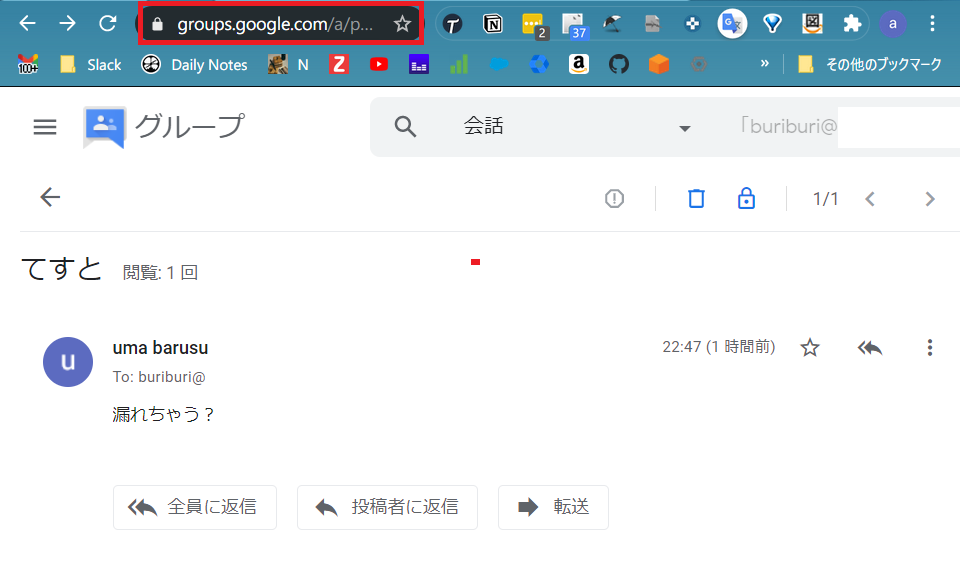Open the Gmail 100+ bookmark

[x=28, y=64]
